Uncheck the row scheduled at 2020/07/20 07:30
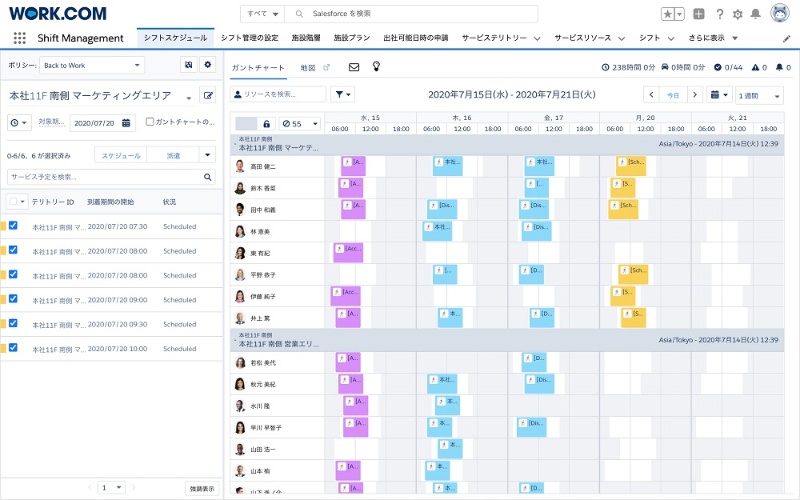This screenshot has width=800, height=500. (13, 226)
